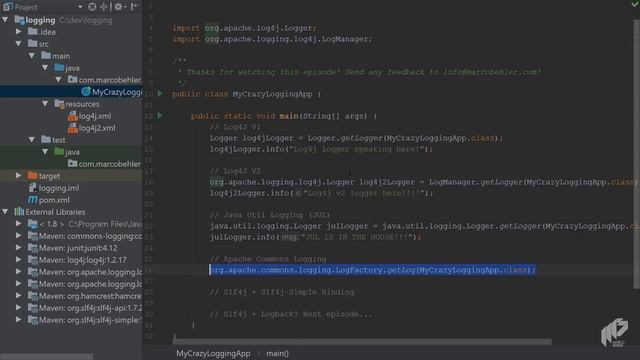Click MyCrazyLoggingApp breadcrumb at bottom
This screenshot has height=360, width=640.
tap(213, 353)
